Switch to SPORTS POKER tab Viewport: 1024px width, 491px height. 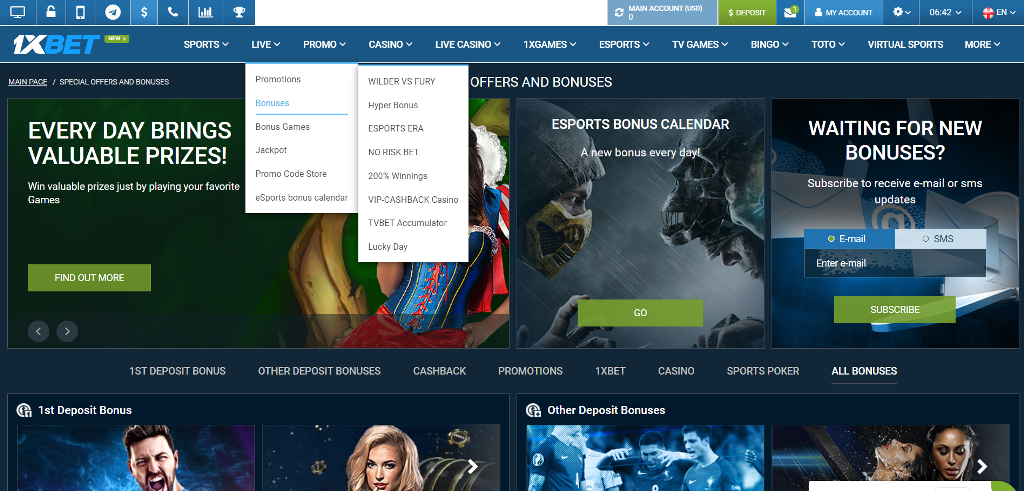[763, 371]
